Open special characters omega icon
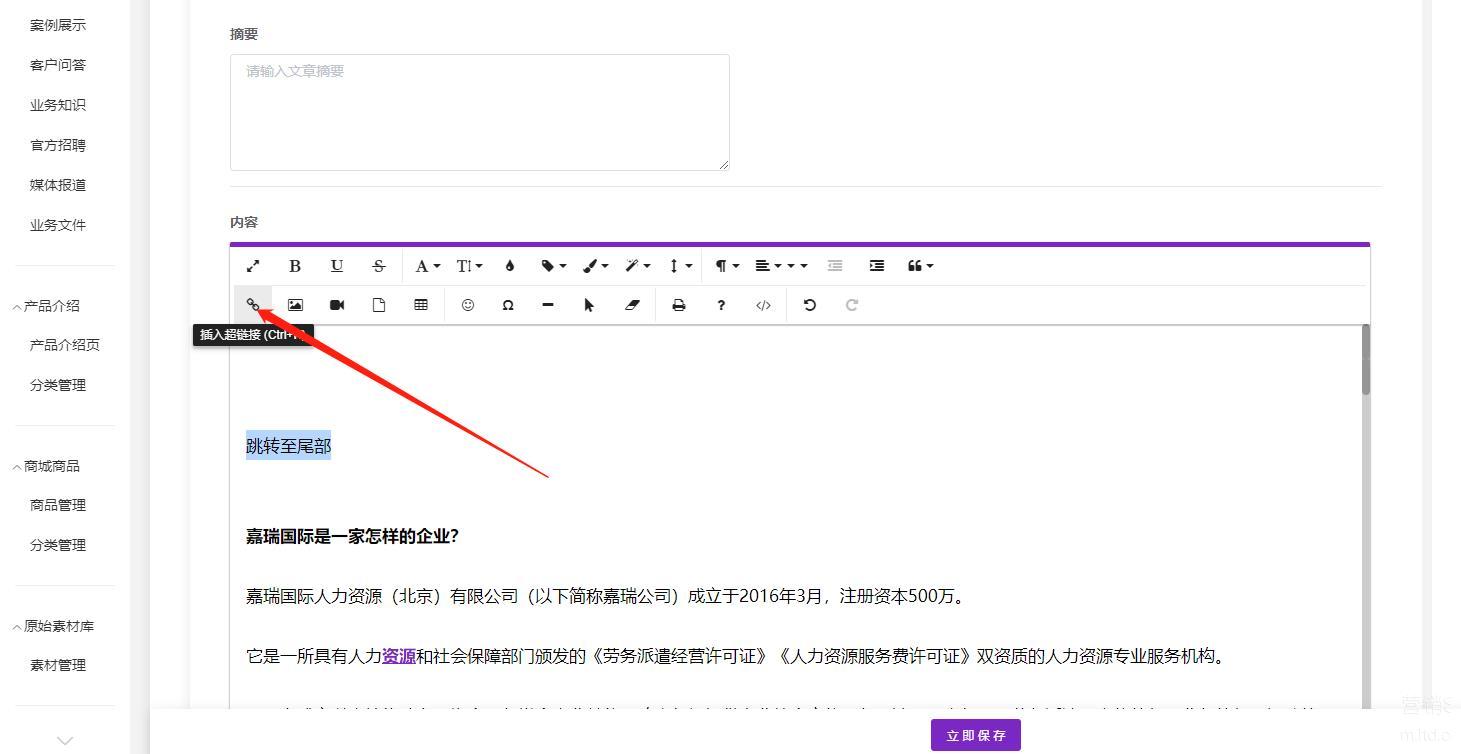Image resolution: width=1461 pixels, height=754 pixels. [x=508, y=305]
